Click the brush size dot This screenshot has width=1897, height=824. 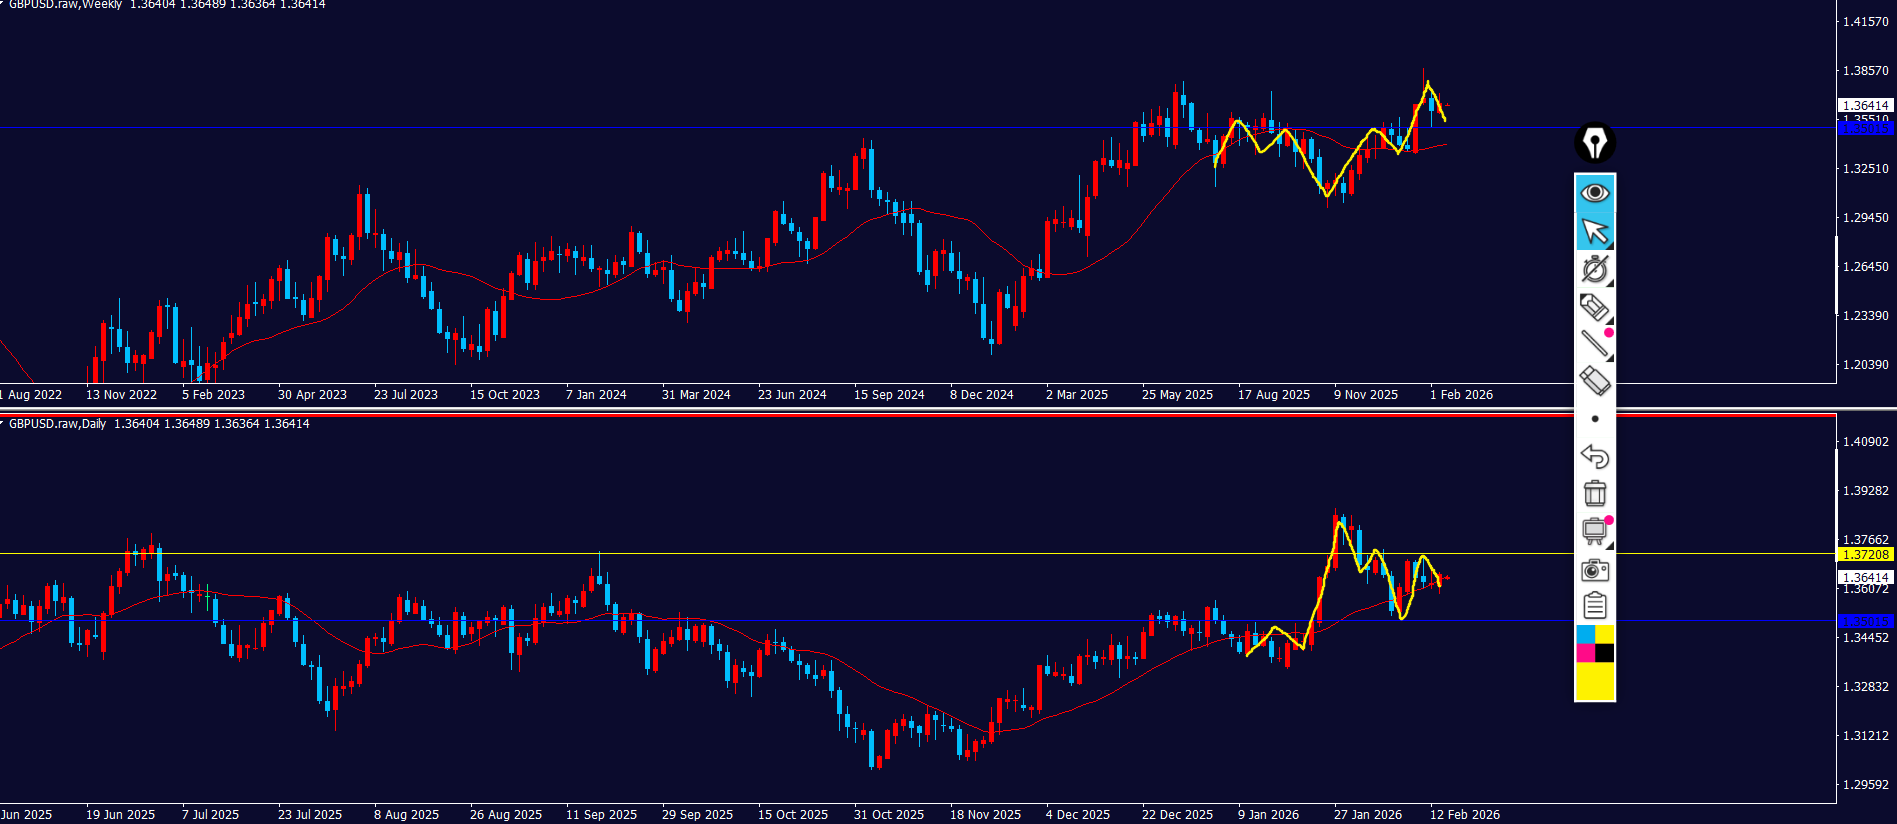pyautogui.click(x=1595, y=419)
